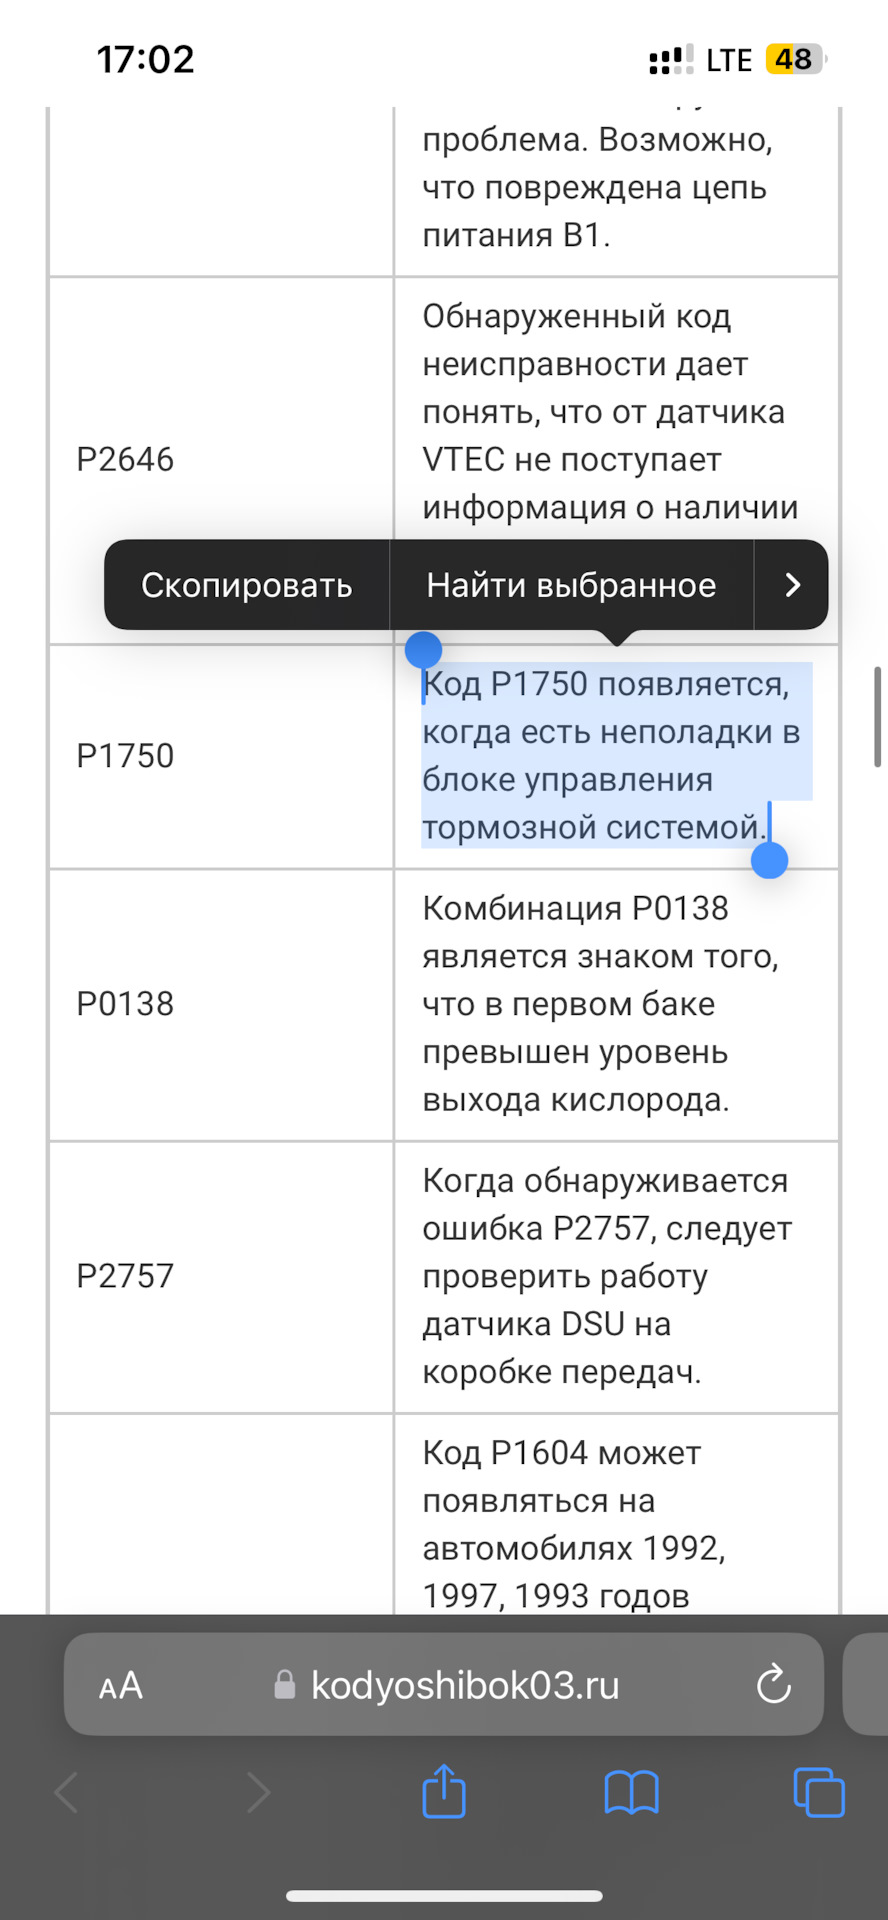Tap the lower text selection handle
The height and width of the screenshot is (1920, 888).
(x=769, y=860)
